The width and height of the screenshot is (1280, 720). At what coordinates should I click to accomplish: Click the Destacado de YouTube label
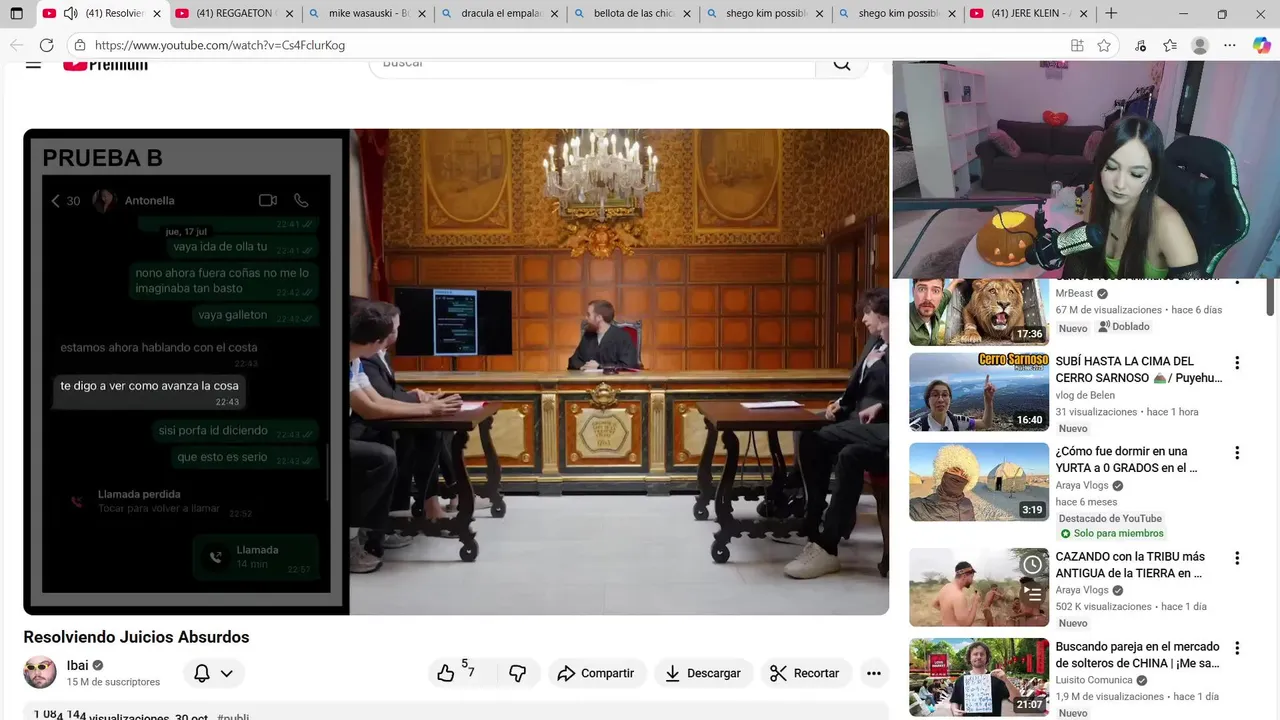coord(1110,518)
